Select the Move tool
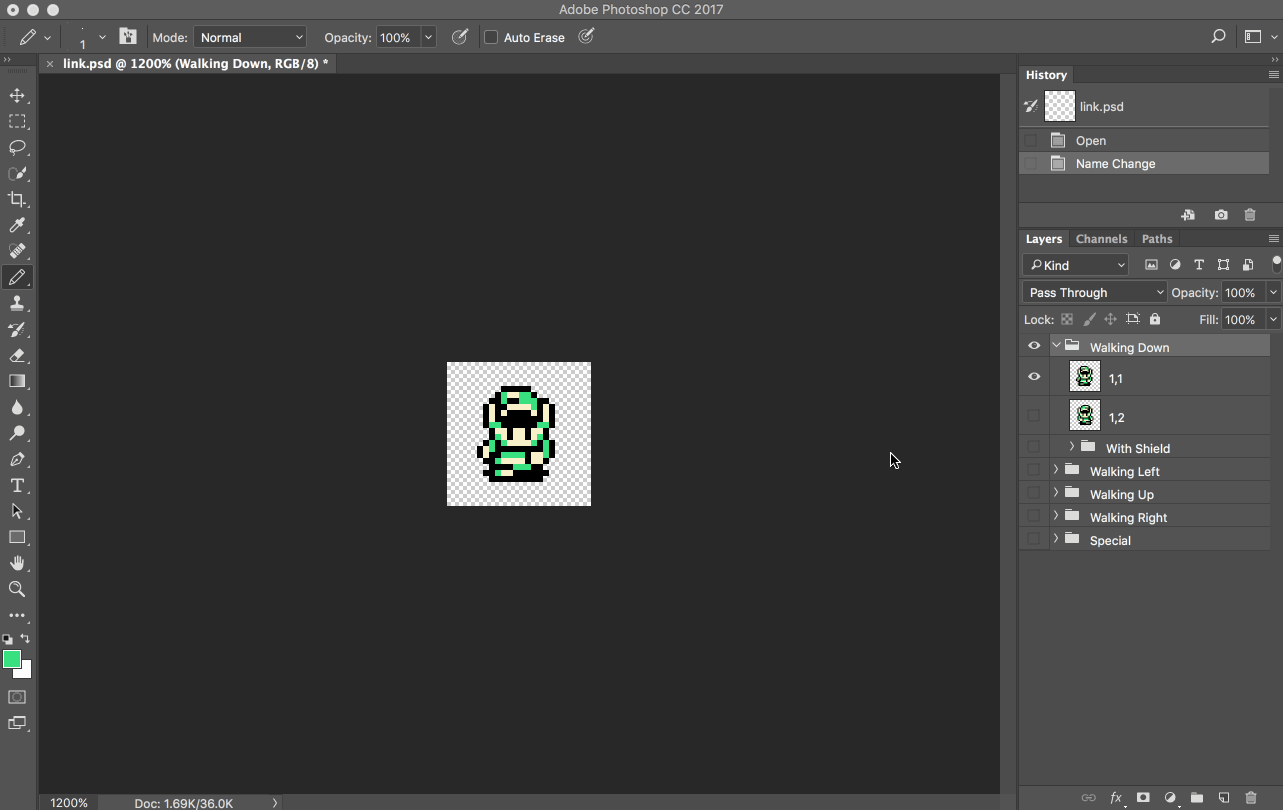This screenshot has width=1283, height=810. (17, 96)
